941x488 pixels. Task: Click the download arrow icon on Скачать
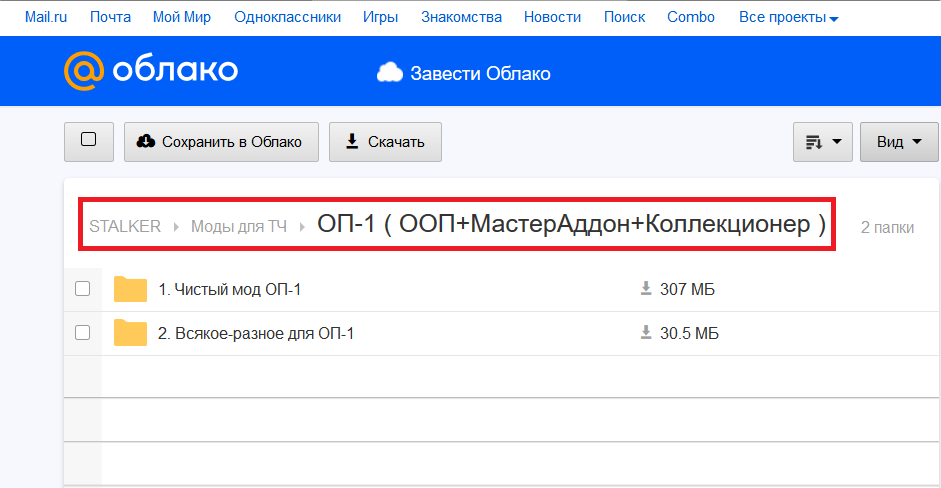tap(352, 141)
